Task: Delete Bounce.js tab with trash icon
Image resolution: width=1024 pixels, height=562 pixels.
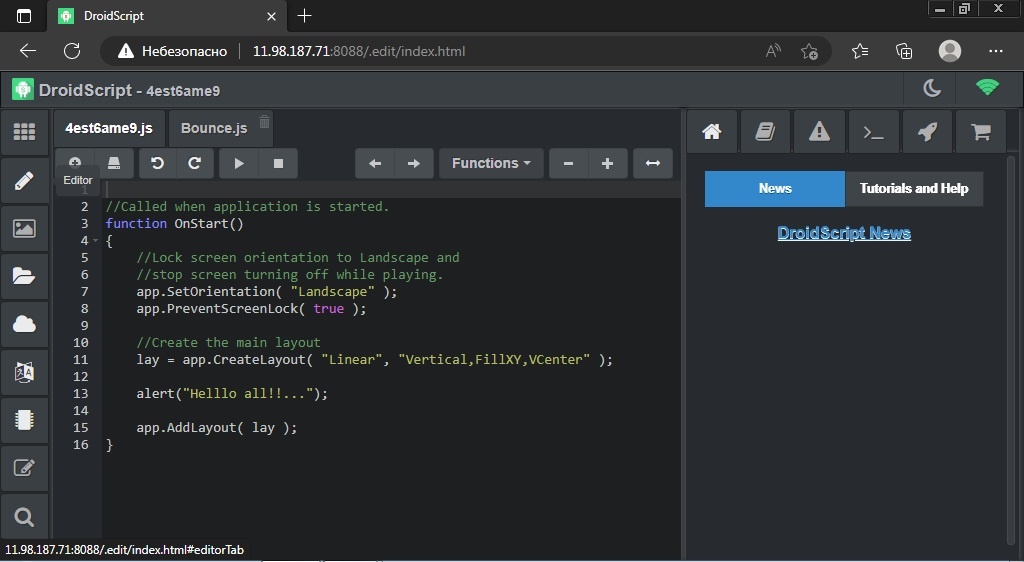Action: (x=264, y=121)
